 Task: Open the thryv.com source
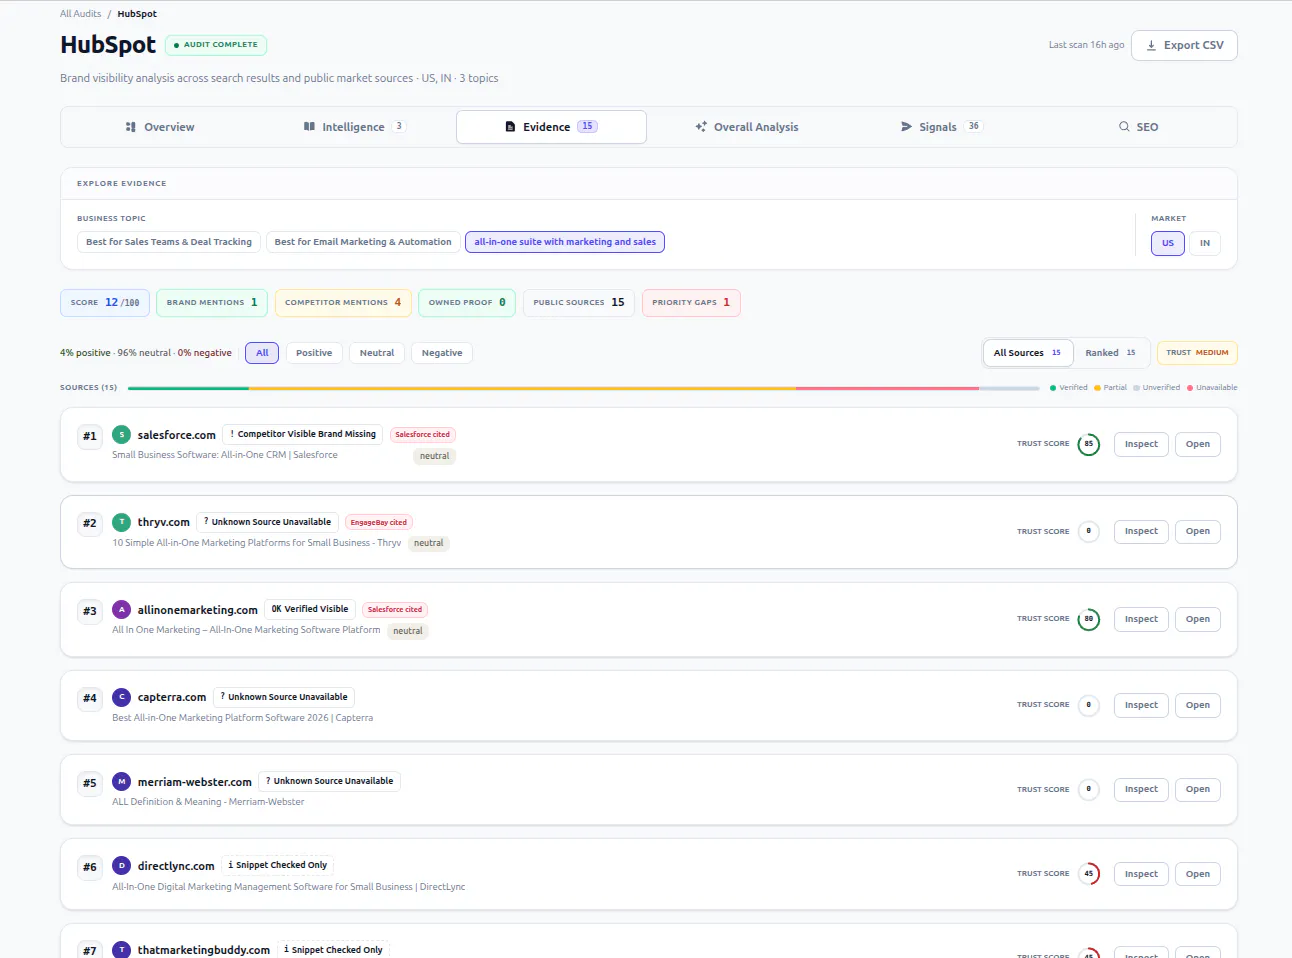(1198, 531)
